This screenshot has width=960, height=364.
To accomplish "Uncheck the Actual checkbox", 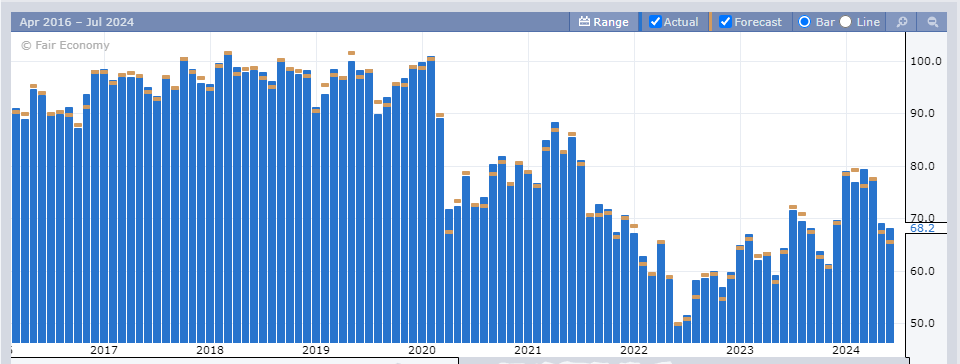I will click(x=656, y=22).
